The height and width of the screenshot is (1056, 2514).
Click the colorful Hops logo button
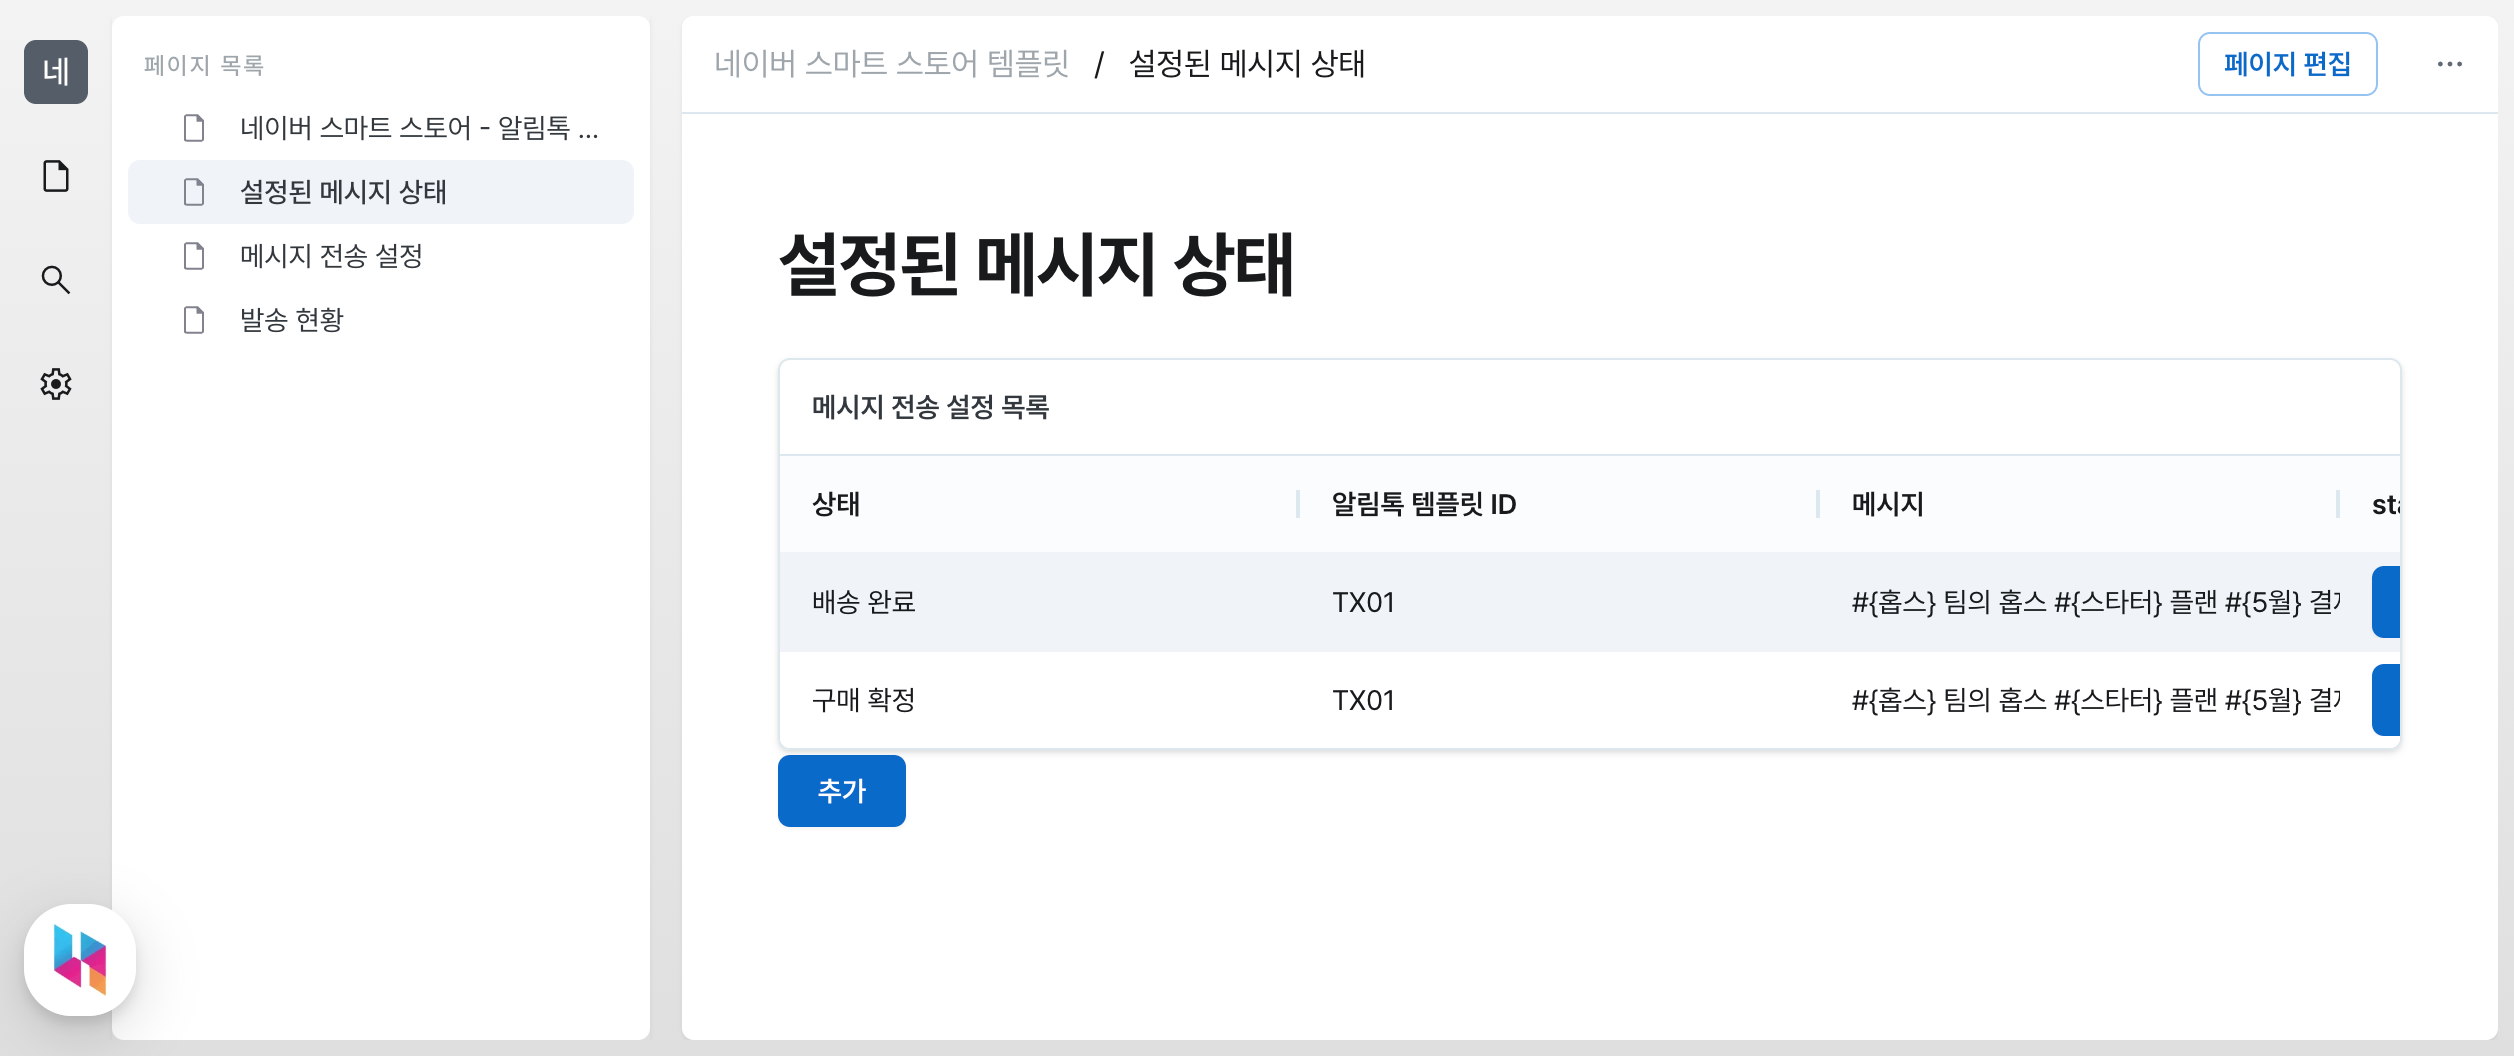80,960
